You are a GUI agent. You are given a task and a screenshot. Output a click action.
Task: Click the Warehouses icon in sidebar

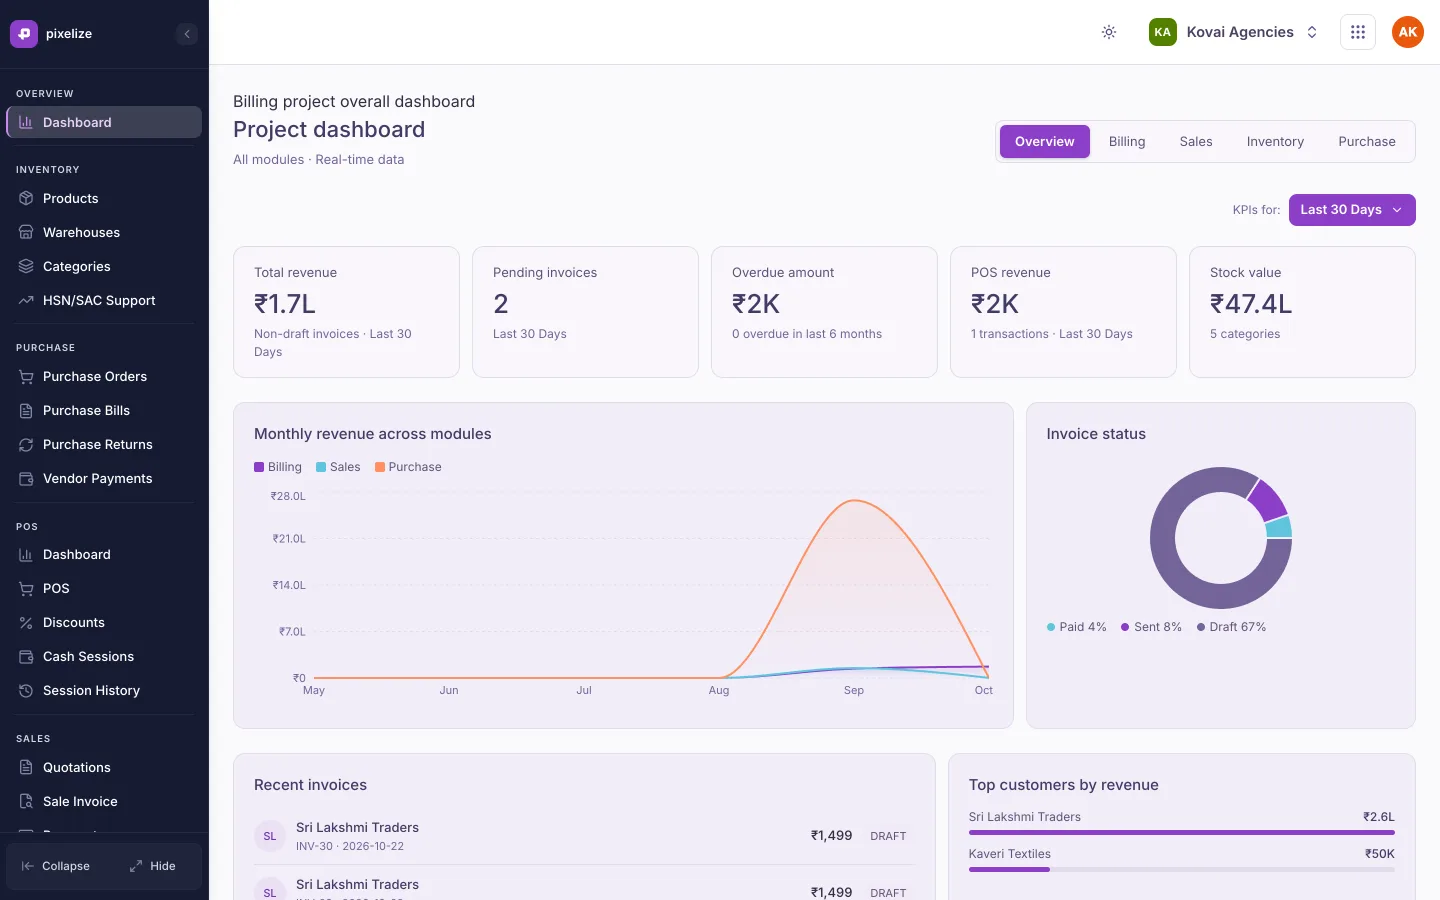pos(26,232)
